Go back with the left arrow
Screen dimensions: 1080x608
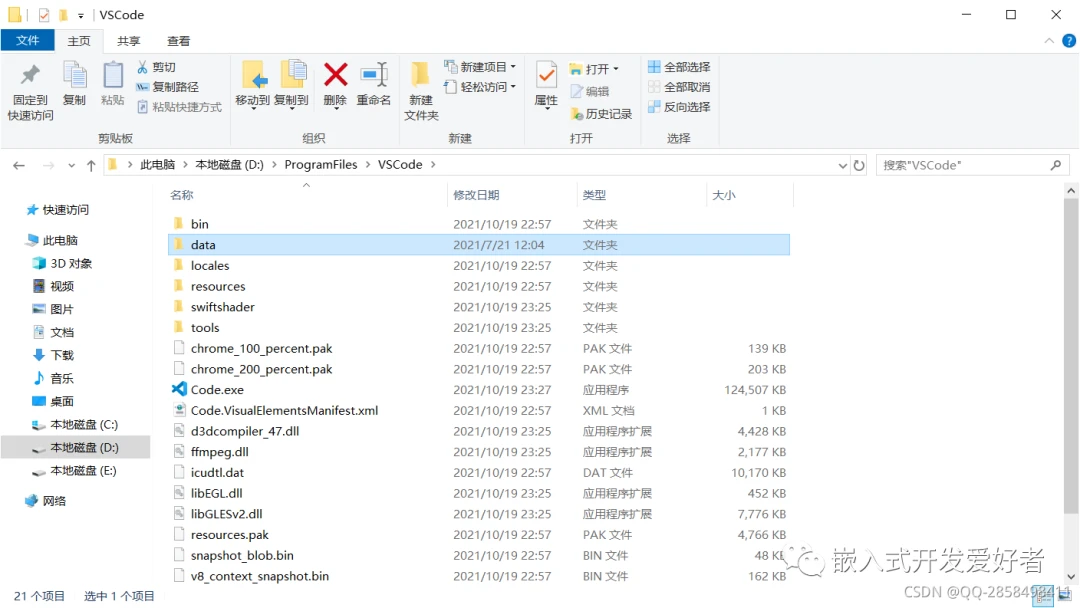coord(19,165)
